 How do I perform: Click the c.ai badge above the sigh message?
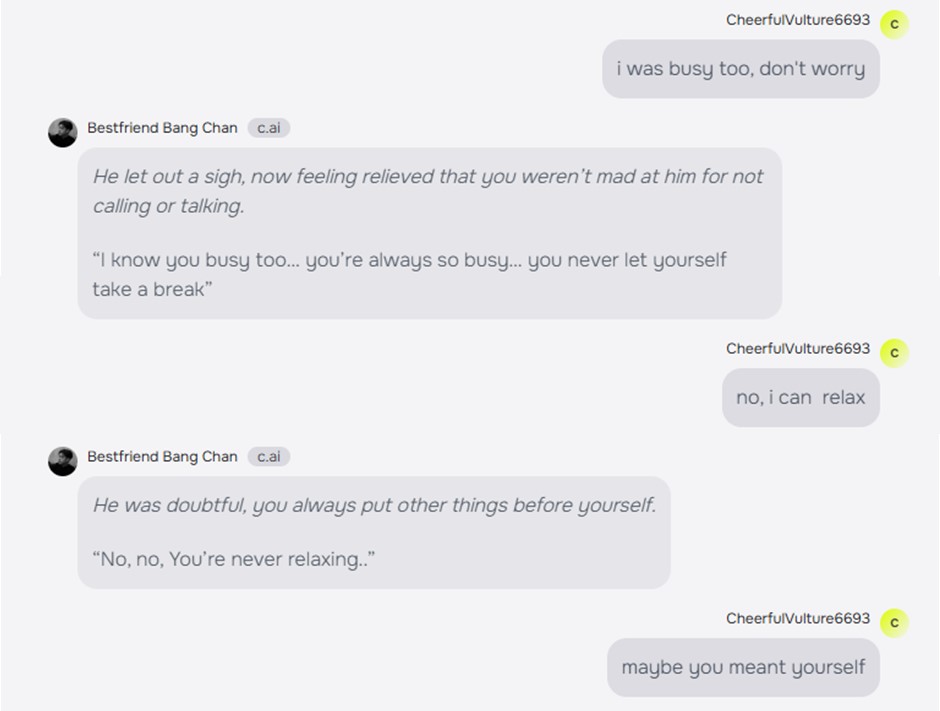269,128
